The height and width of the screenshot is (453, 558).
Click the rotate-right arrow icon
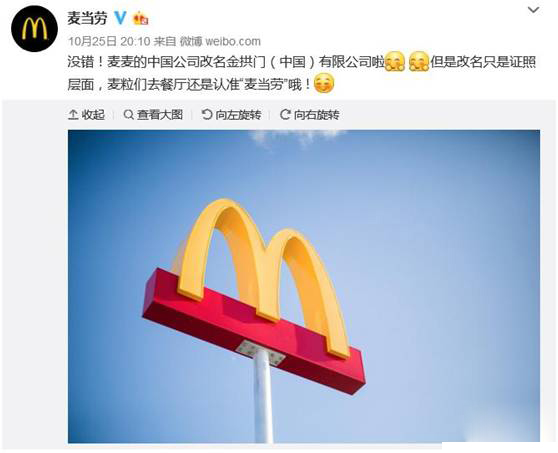[285, 115]
